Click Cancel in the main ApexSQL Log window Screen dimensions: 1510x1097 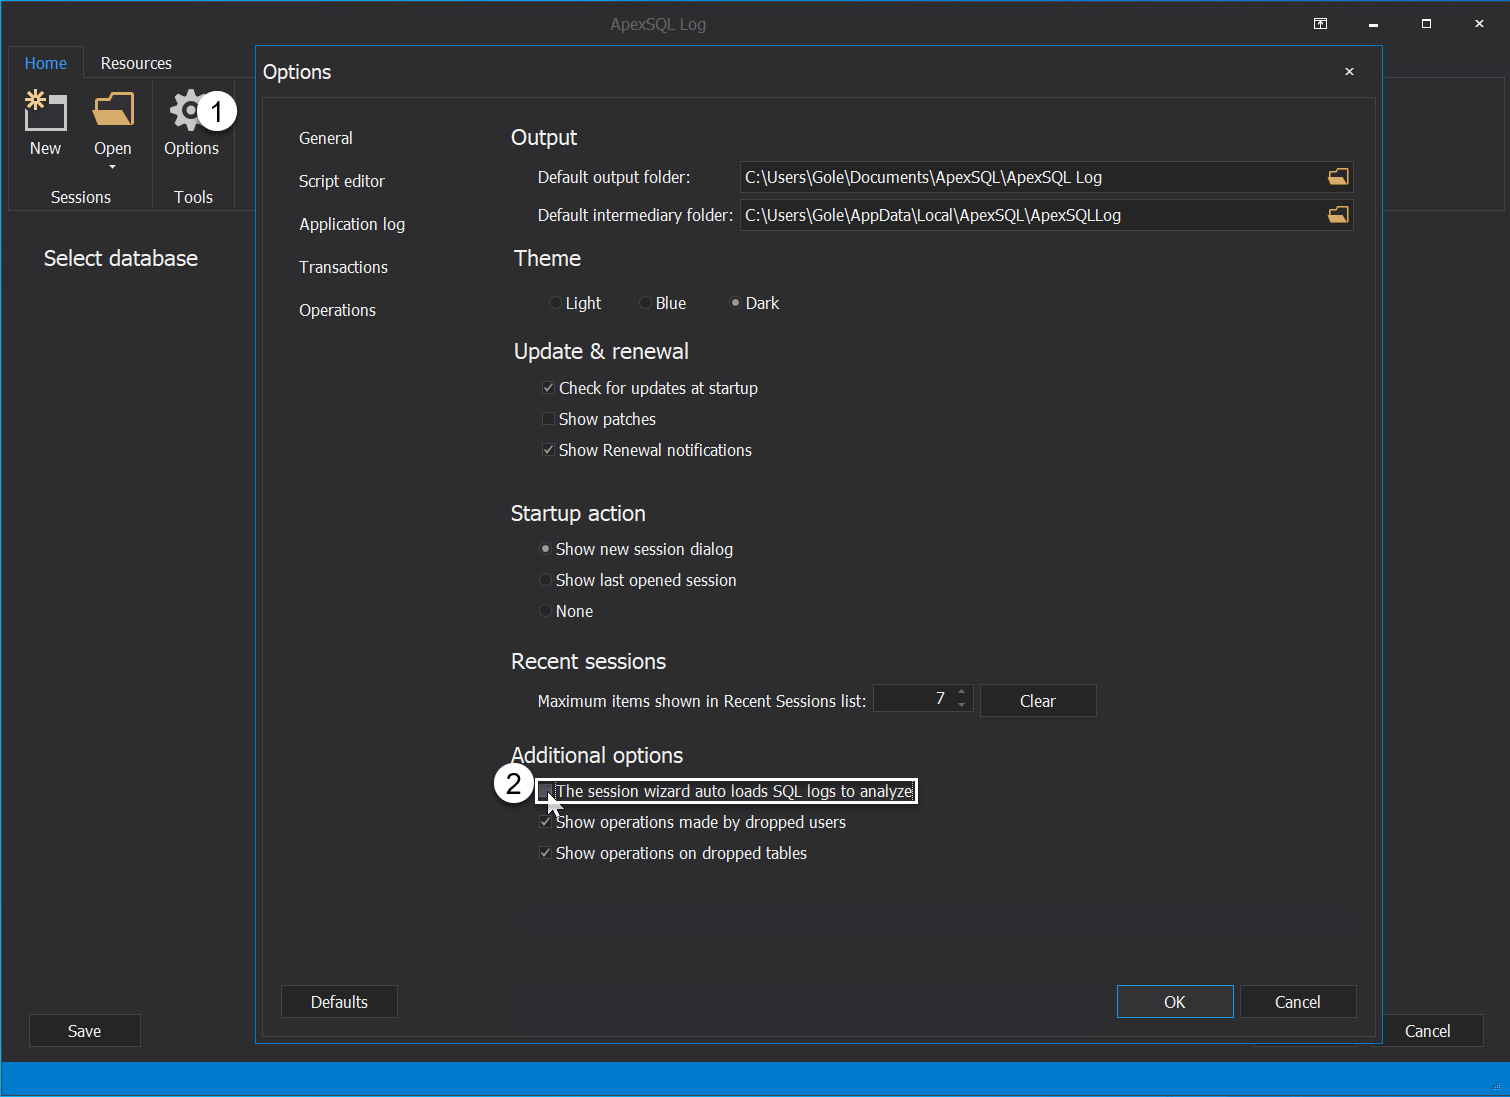pos(1427,1031)
